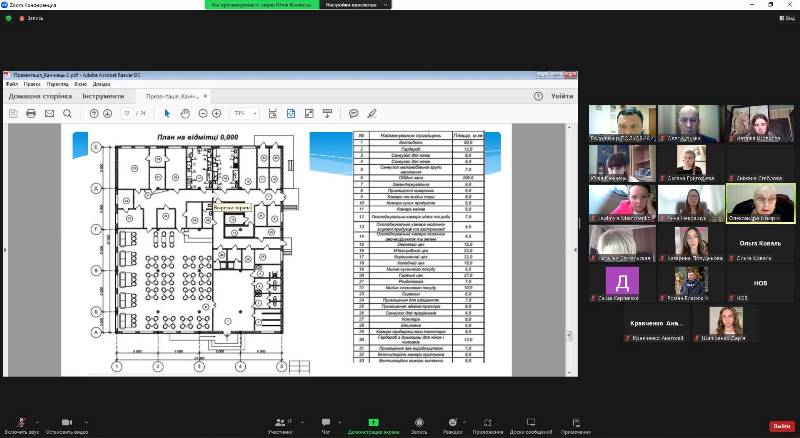Open the zoom percentage dropdown in Acrobat
Viewport: 800px width, 438px height.
click(243, 114)
